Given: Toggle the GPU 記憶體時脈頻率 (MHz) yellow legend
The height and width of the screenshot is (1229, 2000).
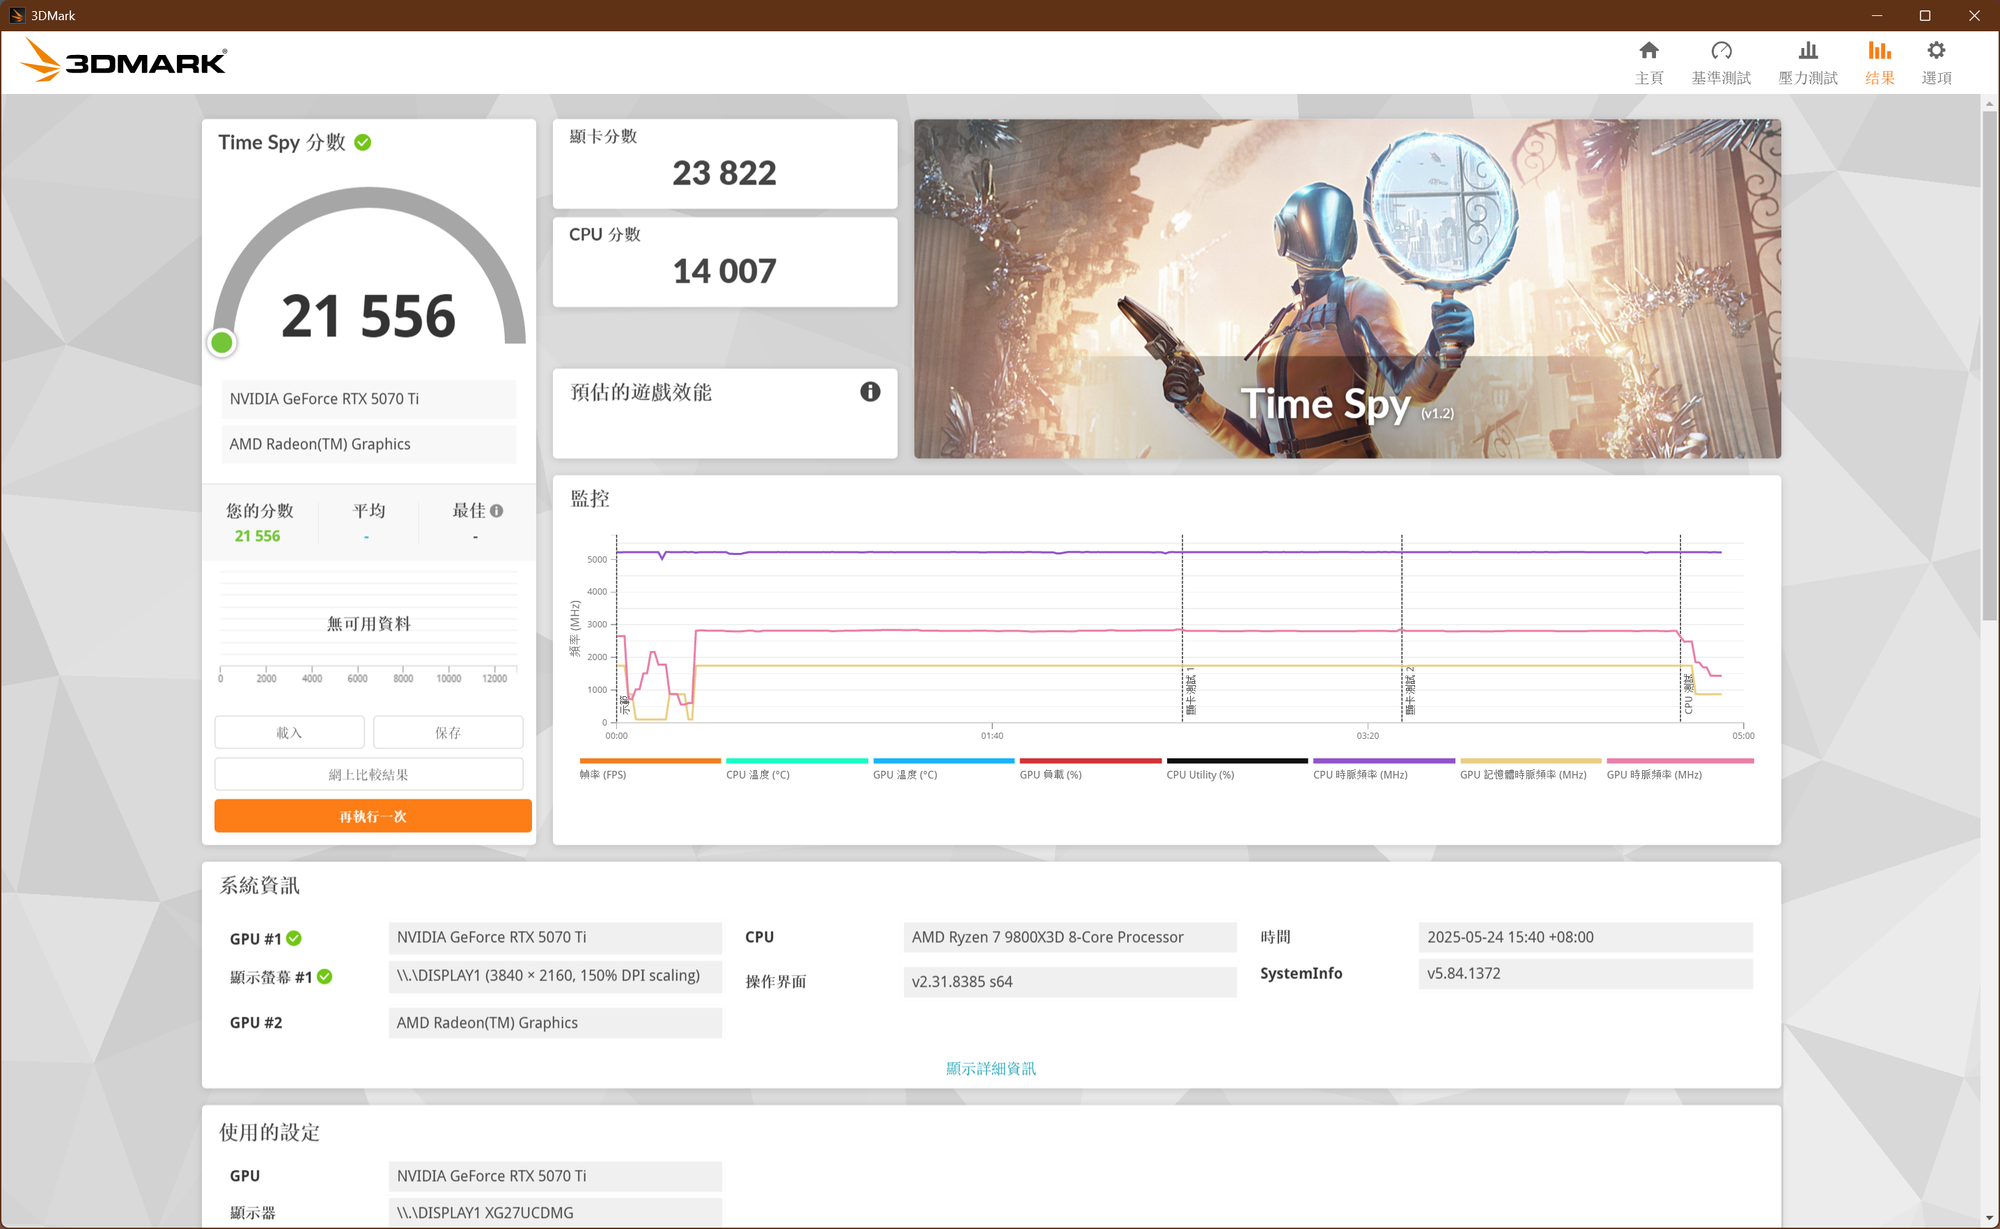Looking at the screenshot, I should click(x=1530, y=768).
